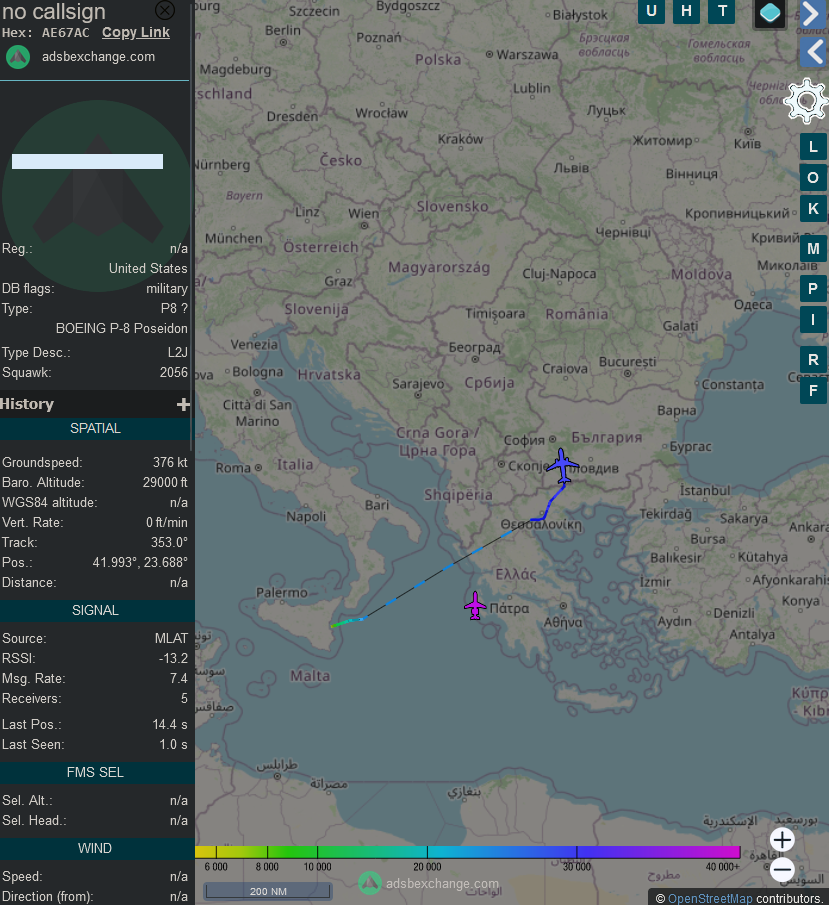Click the track value 353.0°
The image size is (829, 905).
point(169,543)
